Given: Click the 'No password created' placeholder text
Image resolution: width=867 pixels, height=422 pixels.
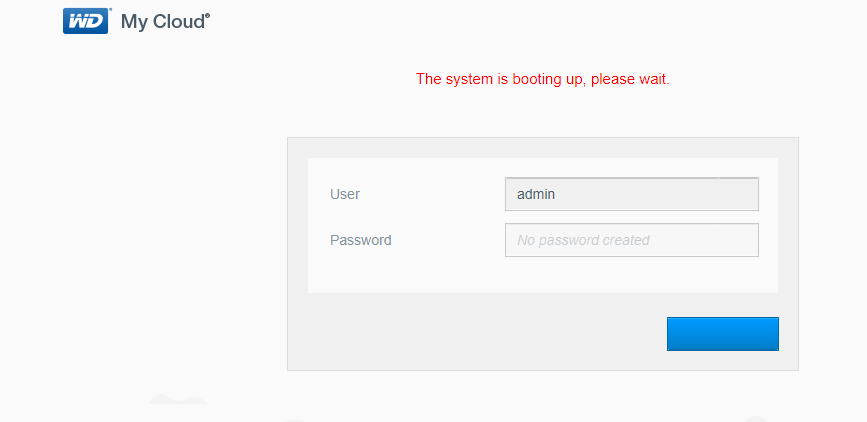Looking at the screenshot, I should 583,240.
